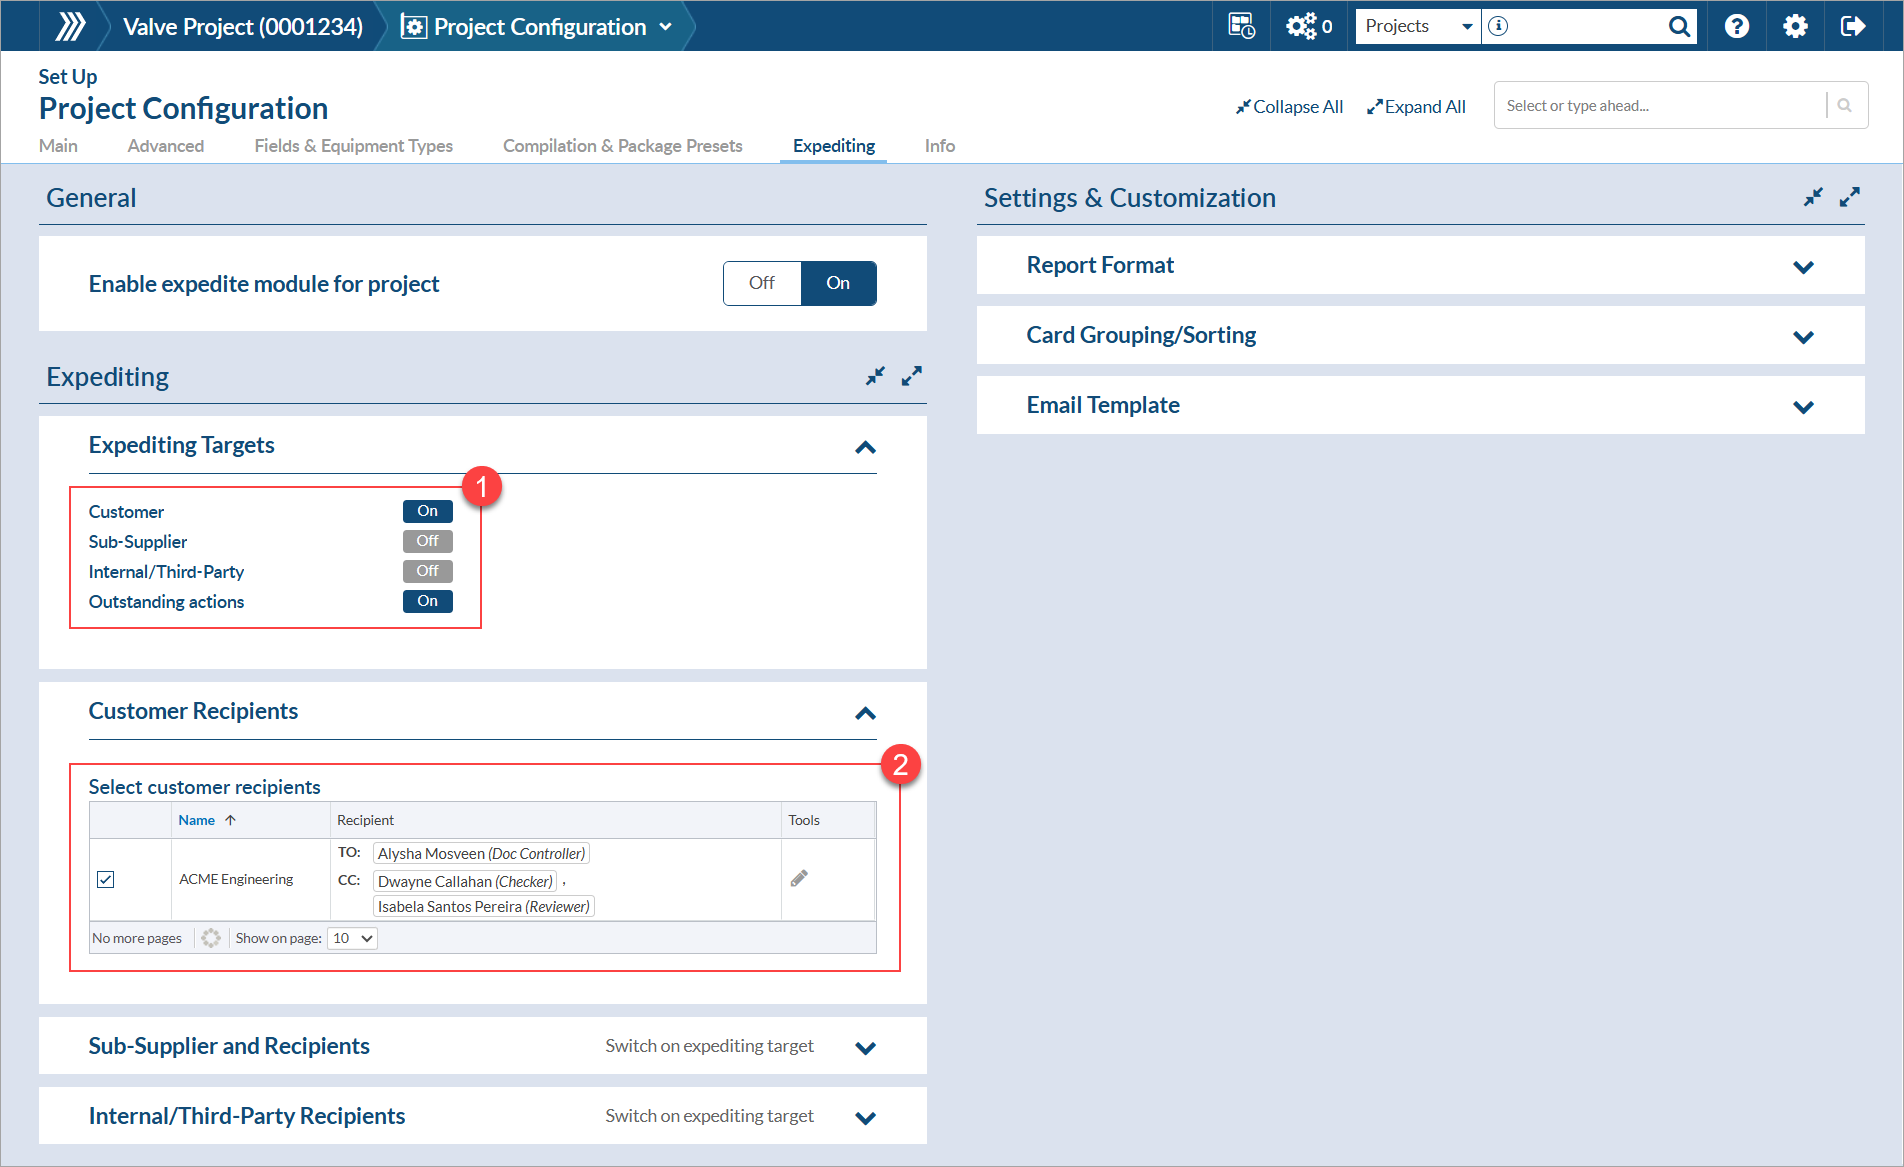
Task: Toggle the Customer expediting target
Action: [x=428, y=511]
